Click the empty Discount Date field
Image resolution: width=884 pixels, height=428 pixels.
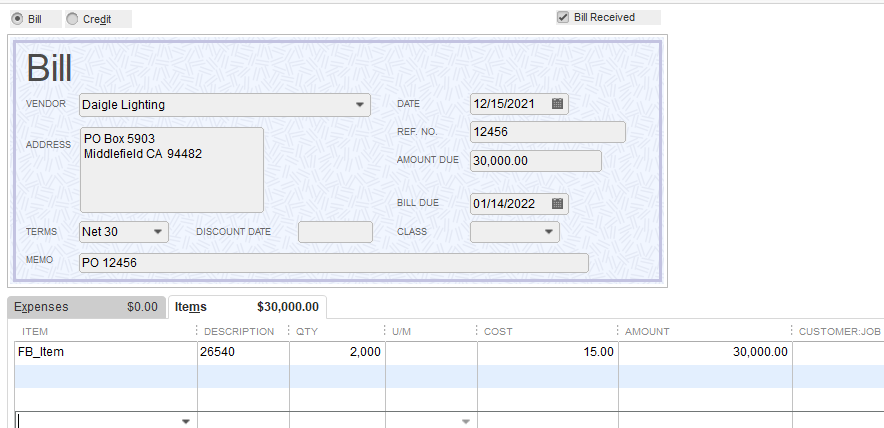tap(335, 232)
